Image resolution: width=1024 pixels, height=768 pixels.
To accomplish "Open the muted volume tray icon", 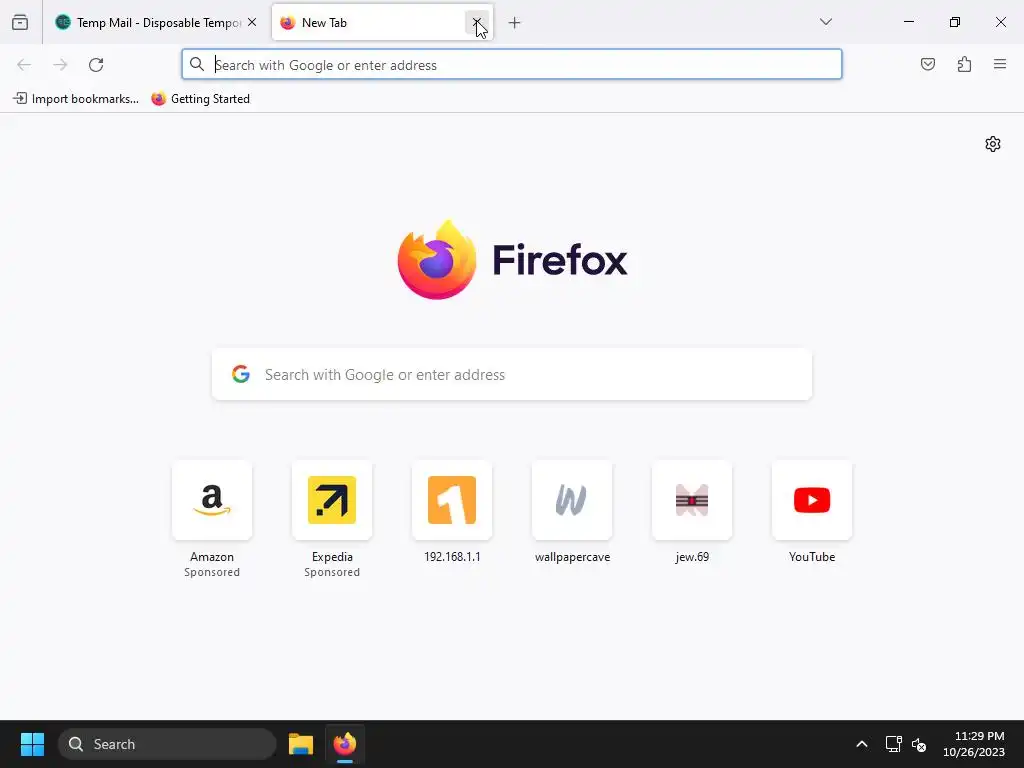I will (919, 744).
